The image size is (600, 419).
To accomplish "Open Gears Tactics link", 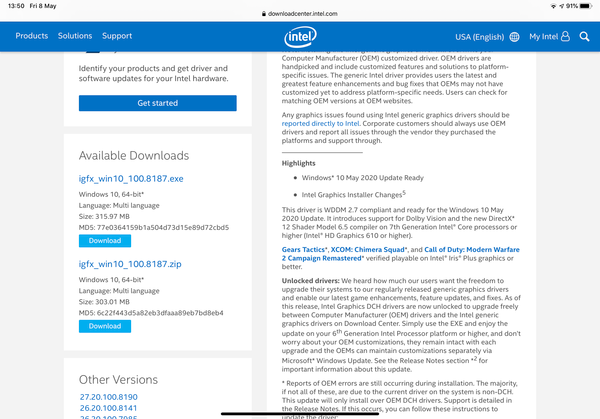I will point(303,249).
